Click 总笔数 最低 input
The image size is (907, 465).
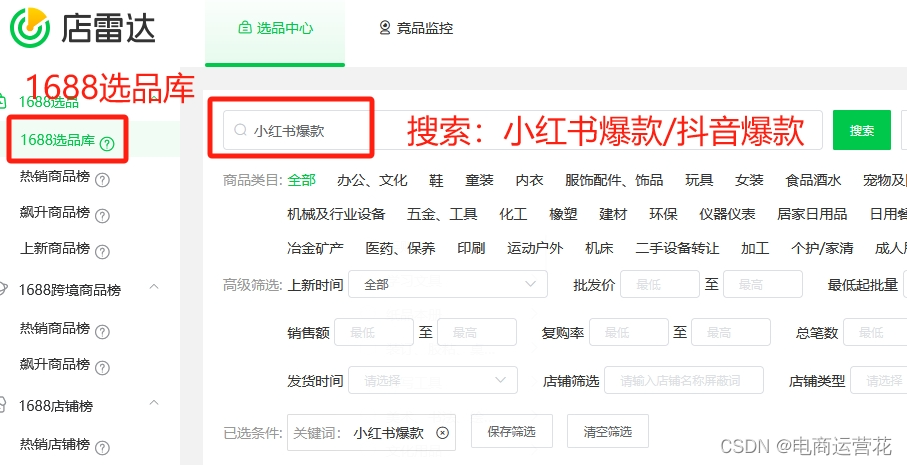(x=875, y=332)
